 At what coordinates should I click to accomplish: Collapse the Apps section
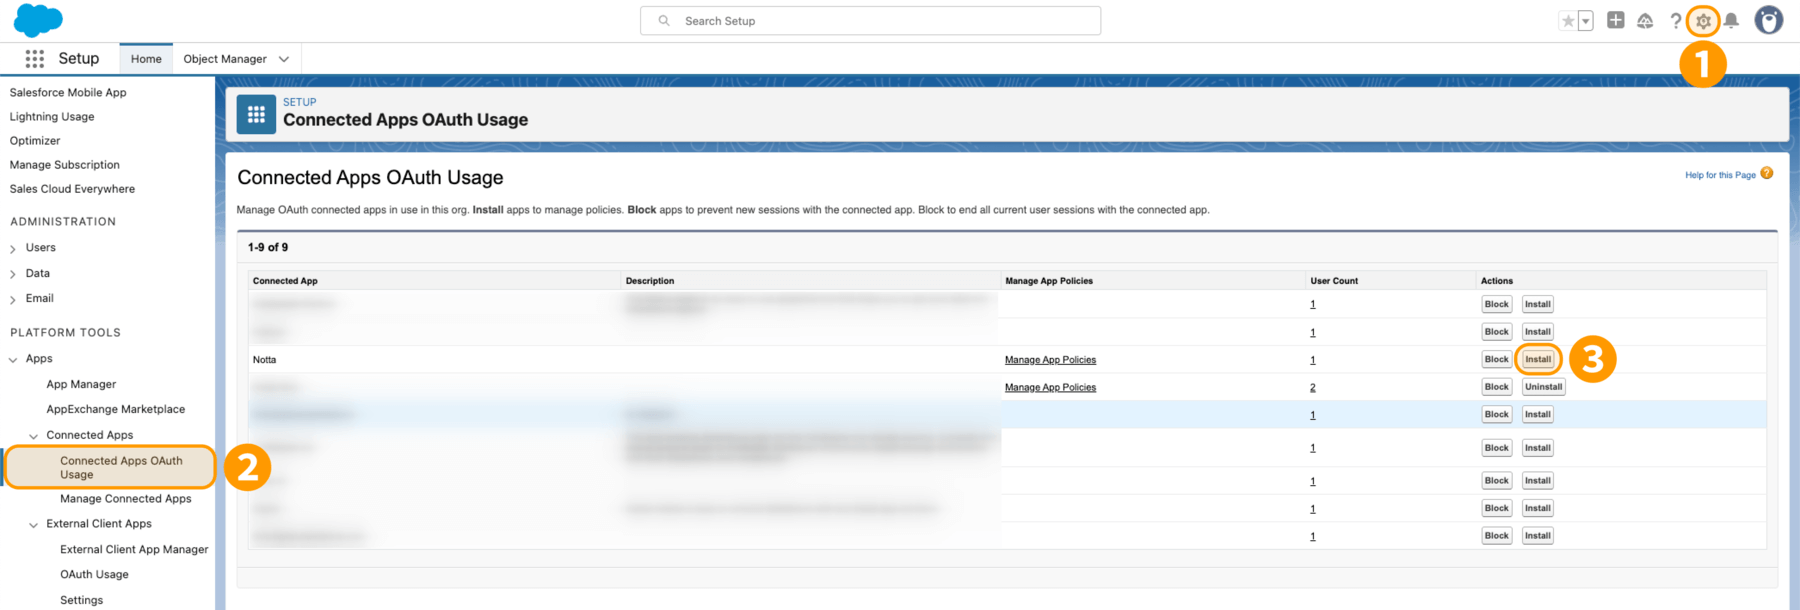pyautogui.click(x=13, y=359)
